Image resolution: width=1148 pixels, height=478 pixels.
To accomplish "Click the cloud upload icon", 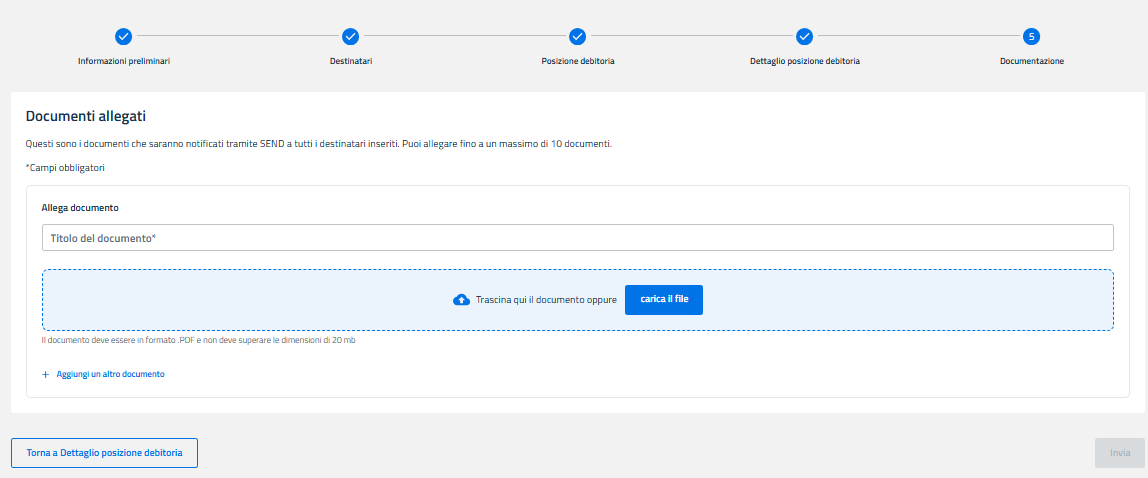I will pos(461,300).
